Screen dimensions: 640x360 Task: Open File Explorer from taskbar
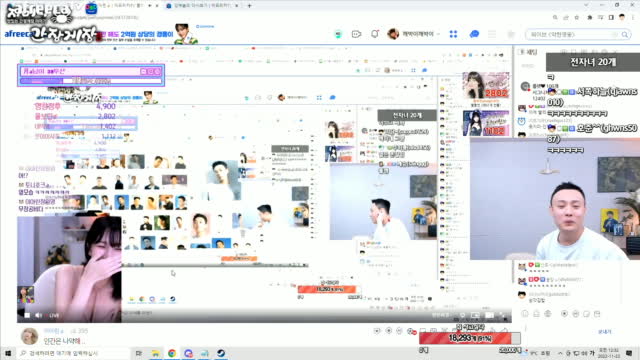pyautogui.click(x=156, y=353)
